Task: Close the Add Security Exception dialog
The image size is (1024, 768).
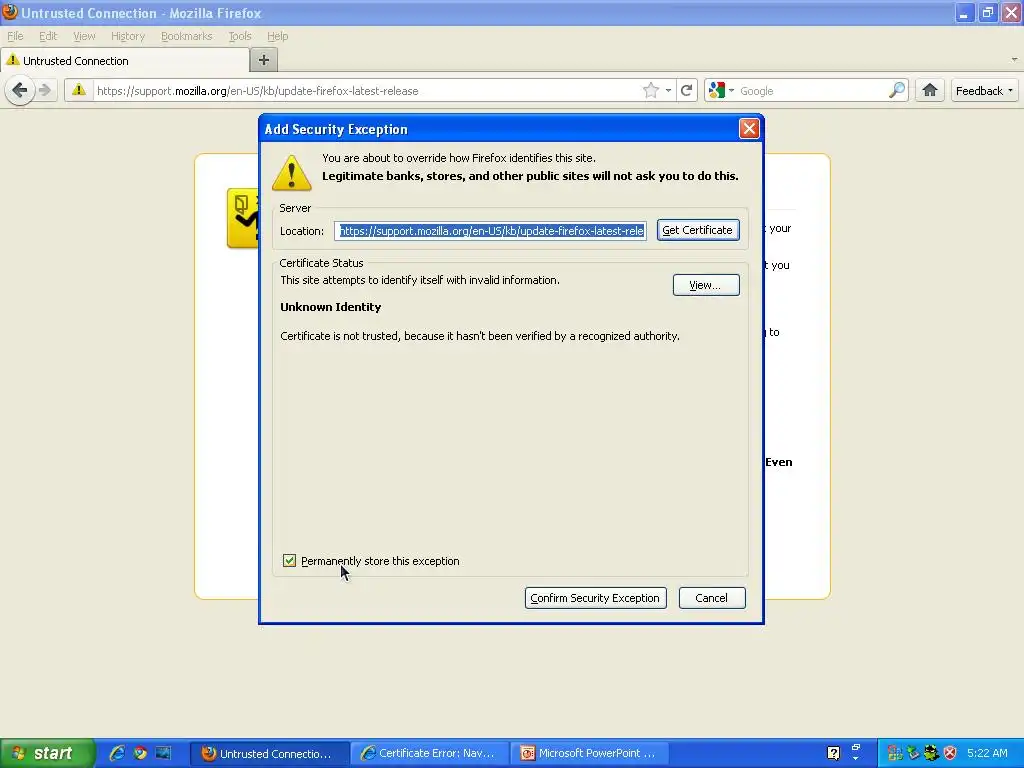Action: coord(748,129)
